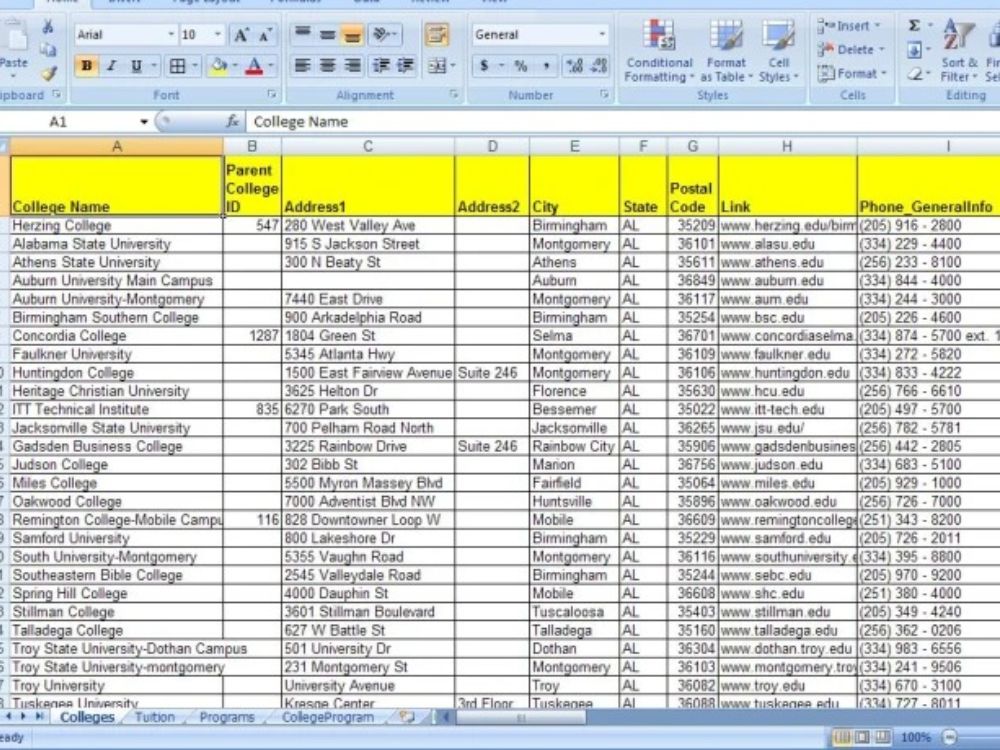1000x750 pixels.
Task: Expand the Alignment dialog launcher
Action: (x=453, y=94)
